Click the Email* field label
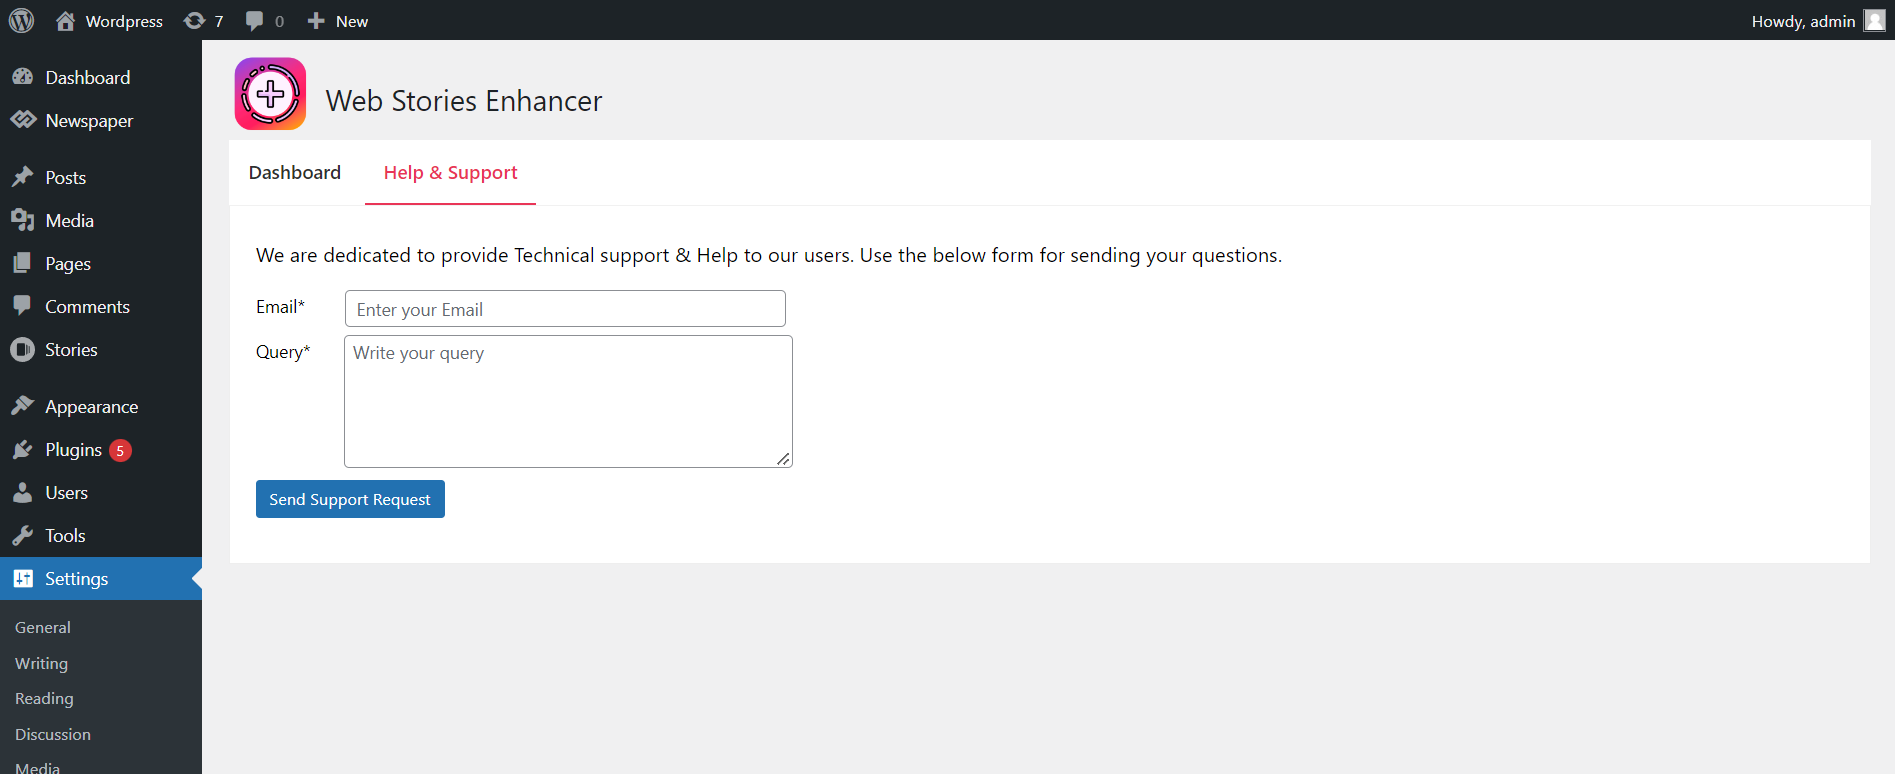Screen dimensions: 1895x774 coord(280,307)
